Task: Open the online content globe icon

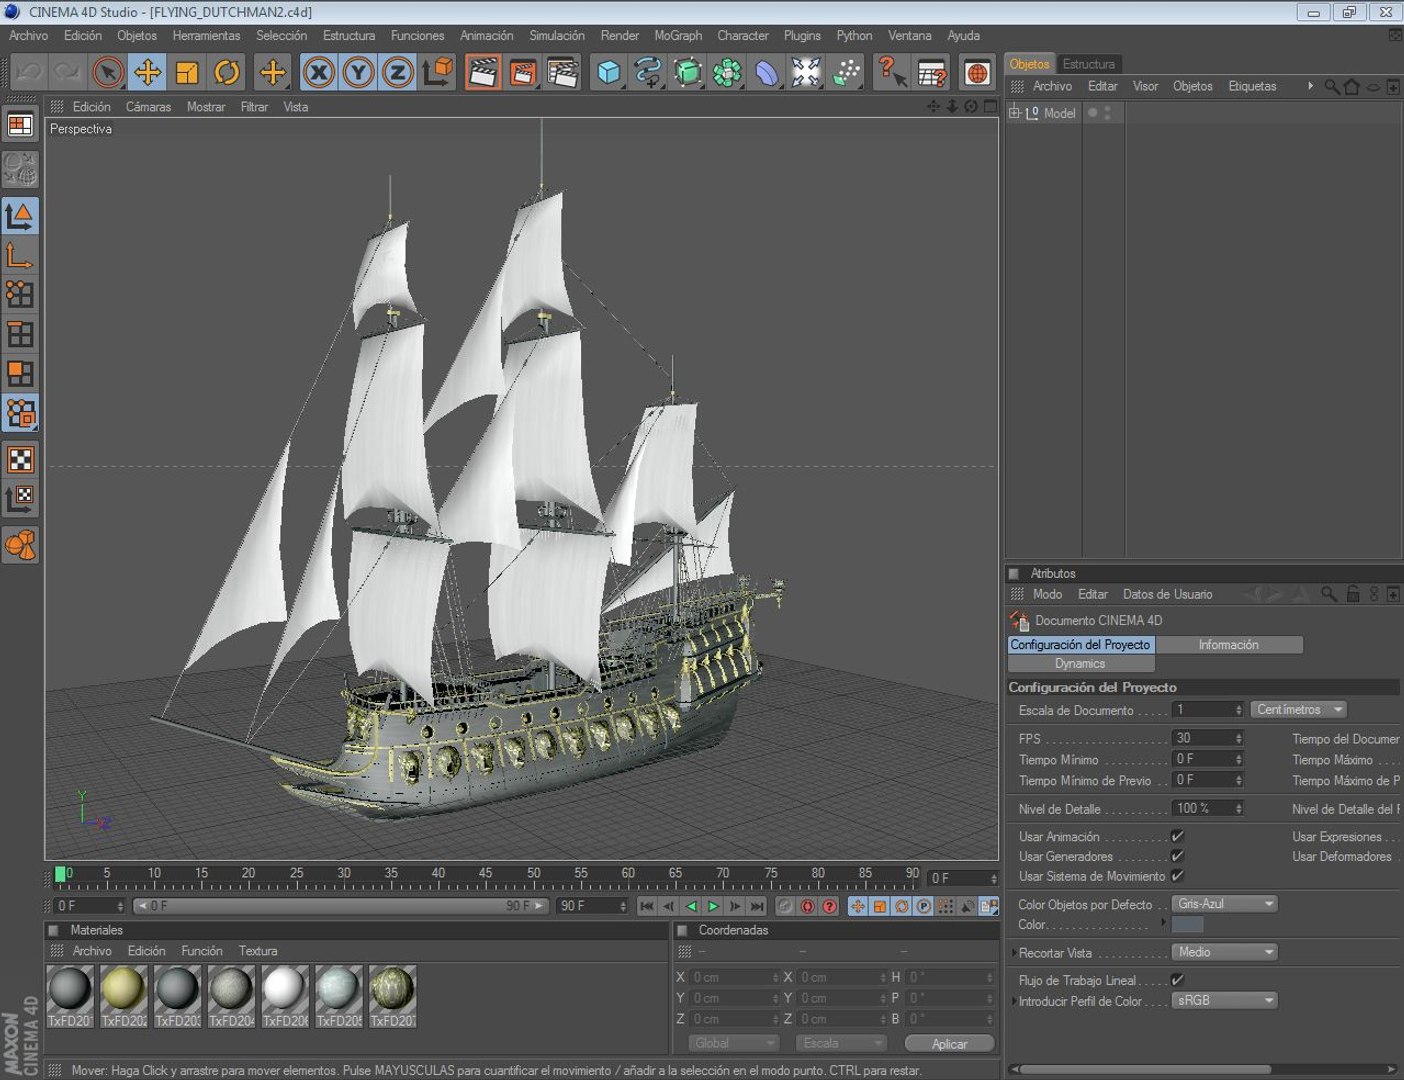Action: pos(977,72)
